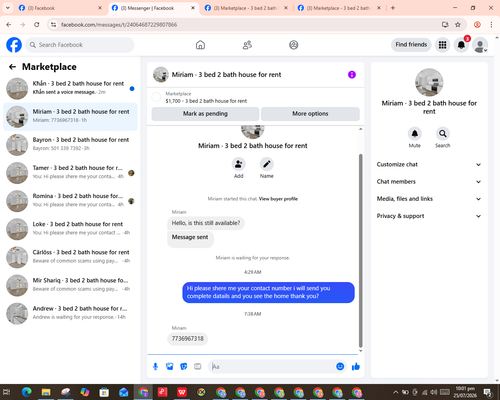
Task: Open the tab search dropdown arrow
Action: coord(7,8)
